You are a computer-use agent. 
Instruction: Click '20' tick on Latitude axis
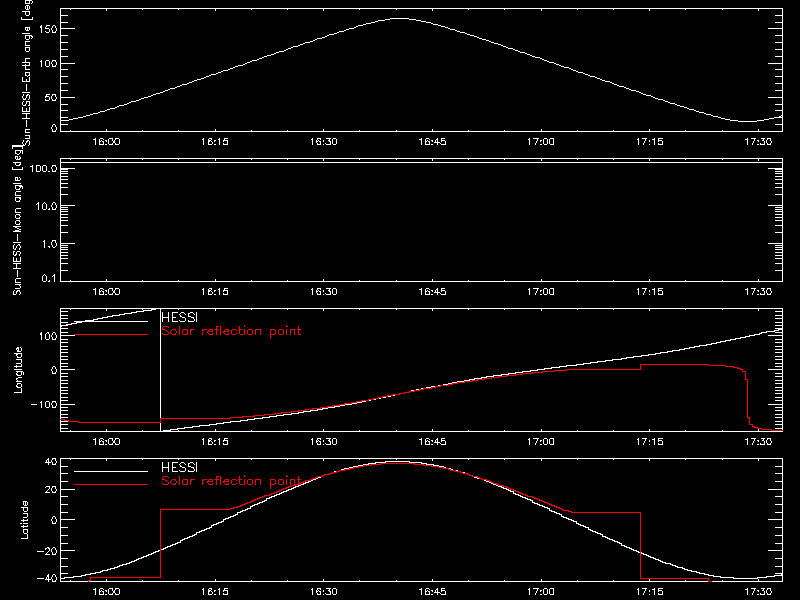point(51,490)
